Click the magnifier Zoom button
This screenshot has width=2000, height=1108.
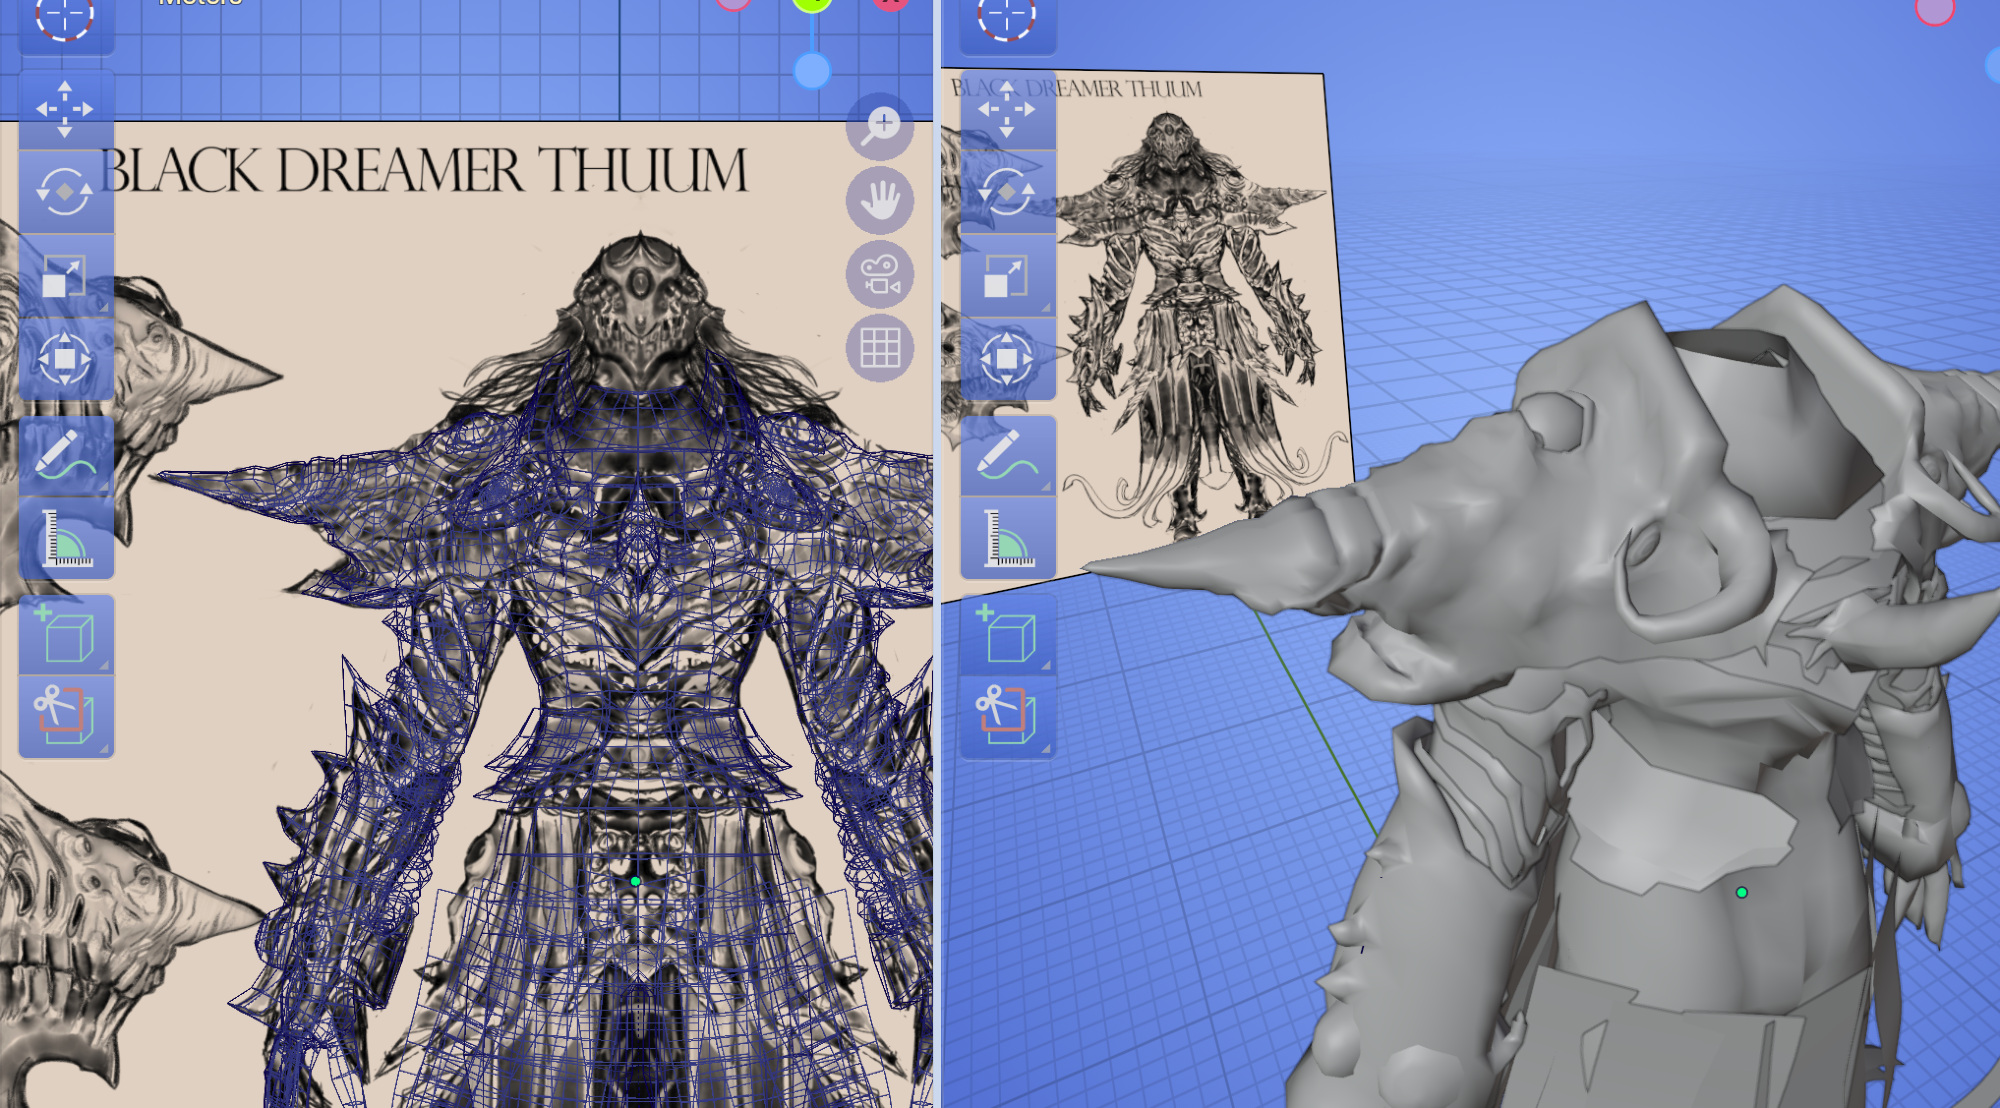pos(880,127)
